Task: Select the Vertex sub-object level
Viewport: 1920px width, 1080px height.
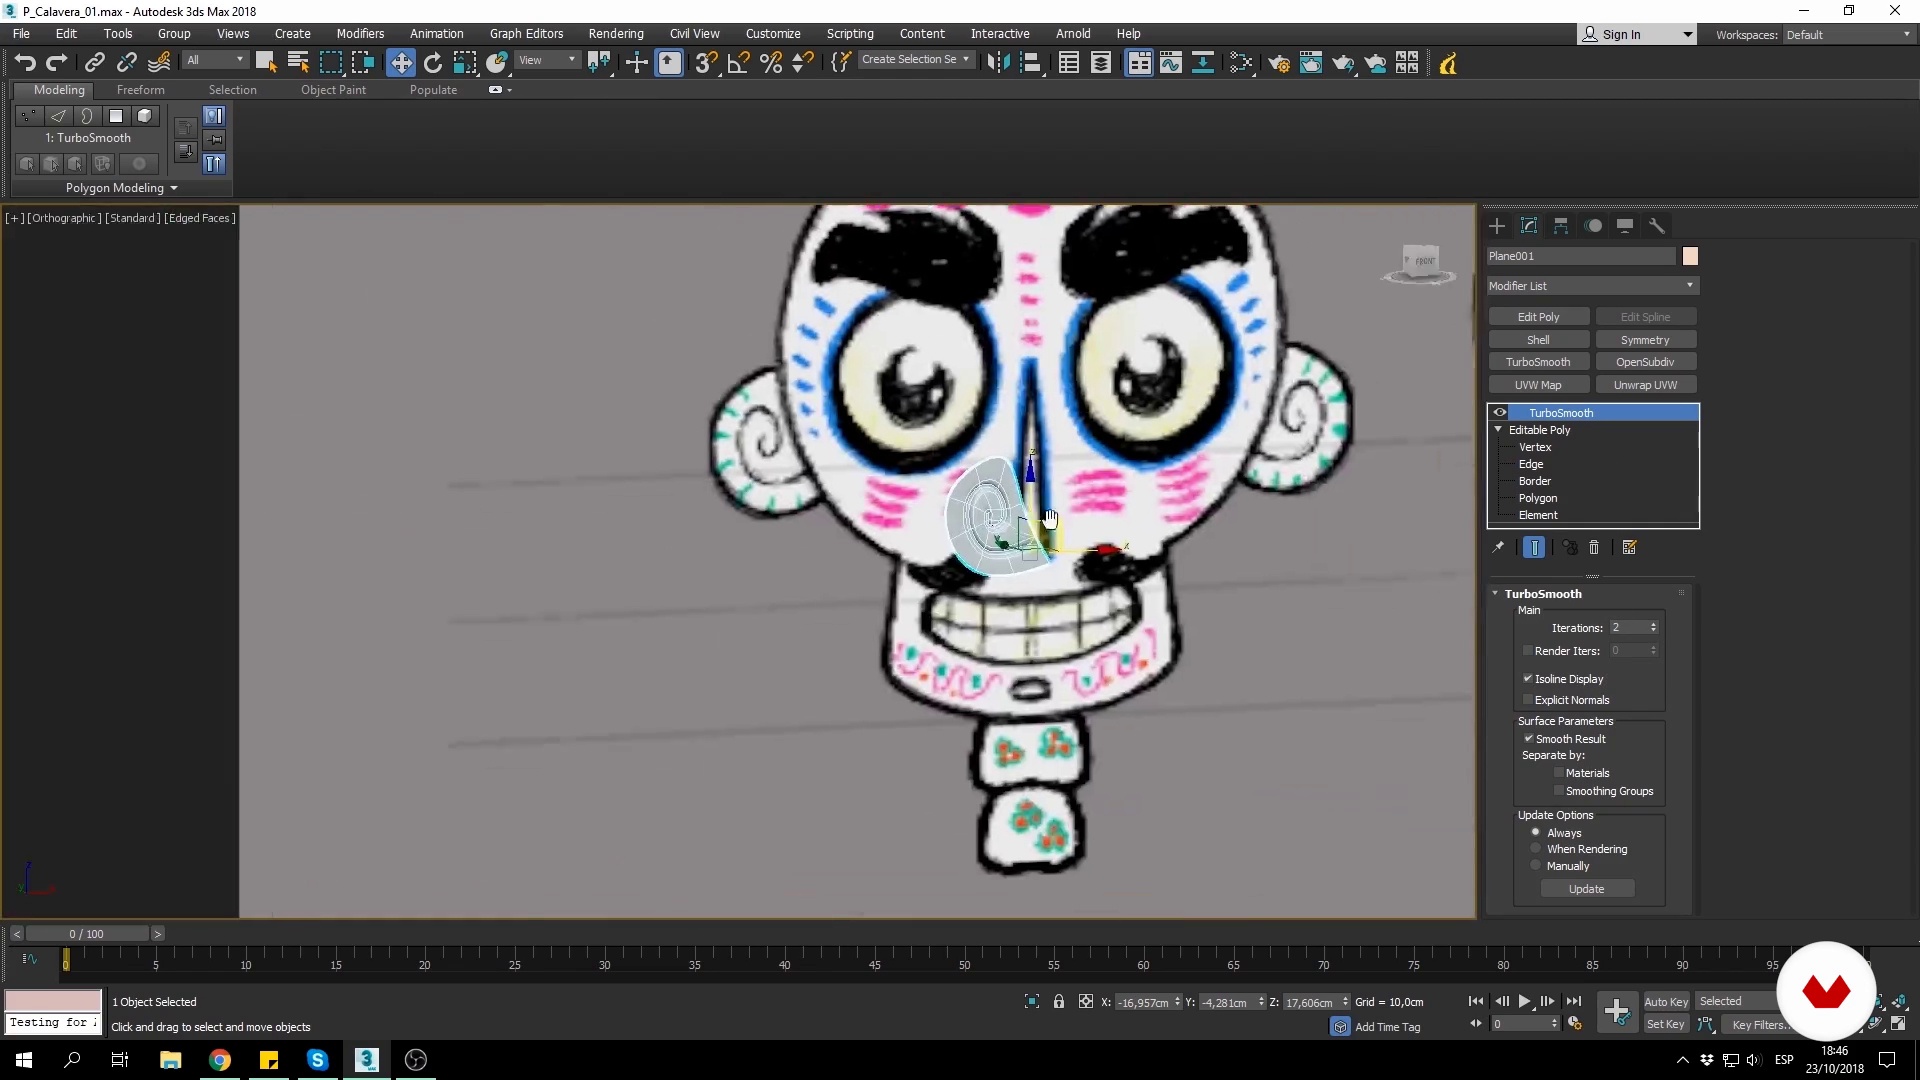Action: coord(1535,447)
